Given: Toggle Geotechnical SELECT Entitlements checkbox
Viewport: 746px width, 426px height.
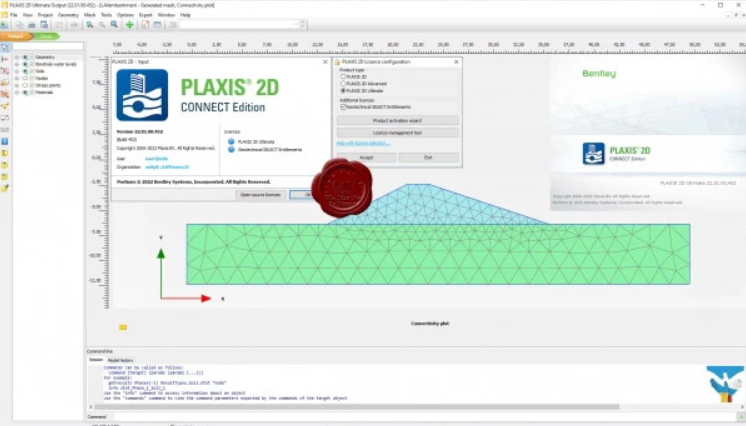Looking at the screenshot, I should pyautogui.click(x=344, y=106).
